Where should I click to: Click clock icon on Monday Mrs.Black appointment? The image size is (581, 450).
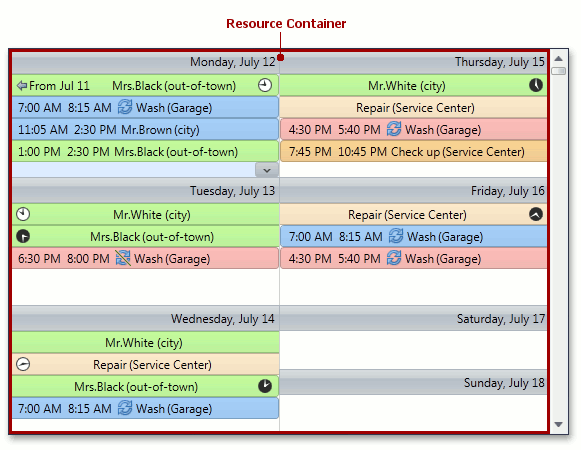(x=265, y=85)
